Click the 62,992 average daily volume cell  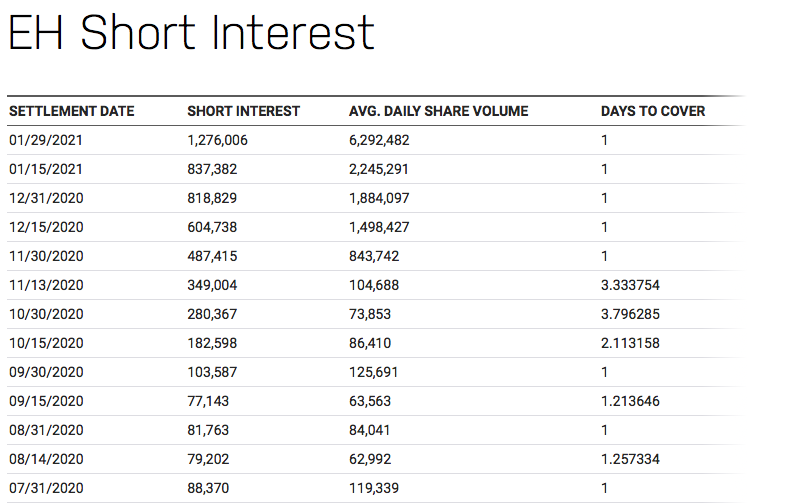tap(370, 459)
